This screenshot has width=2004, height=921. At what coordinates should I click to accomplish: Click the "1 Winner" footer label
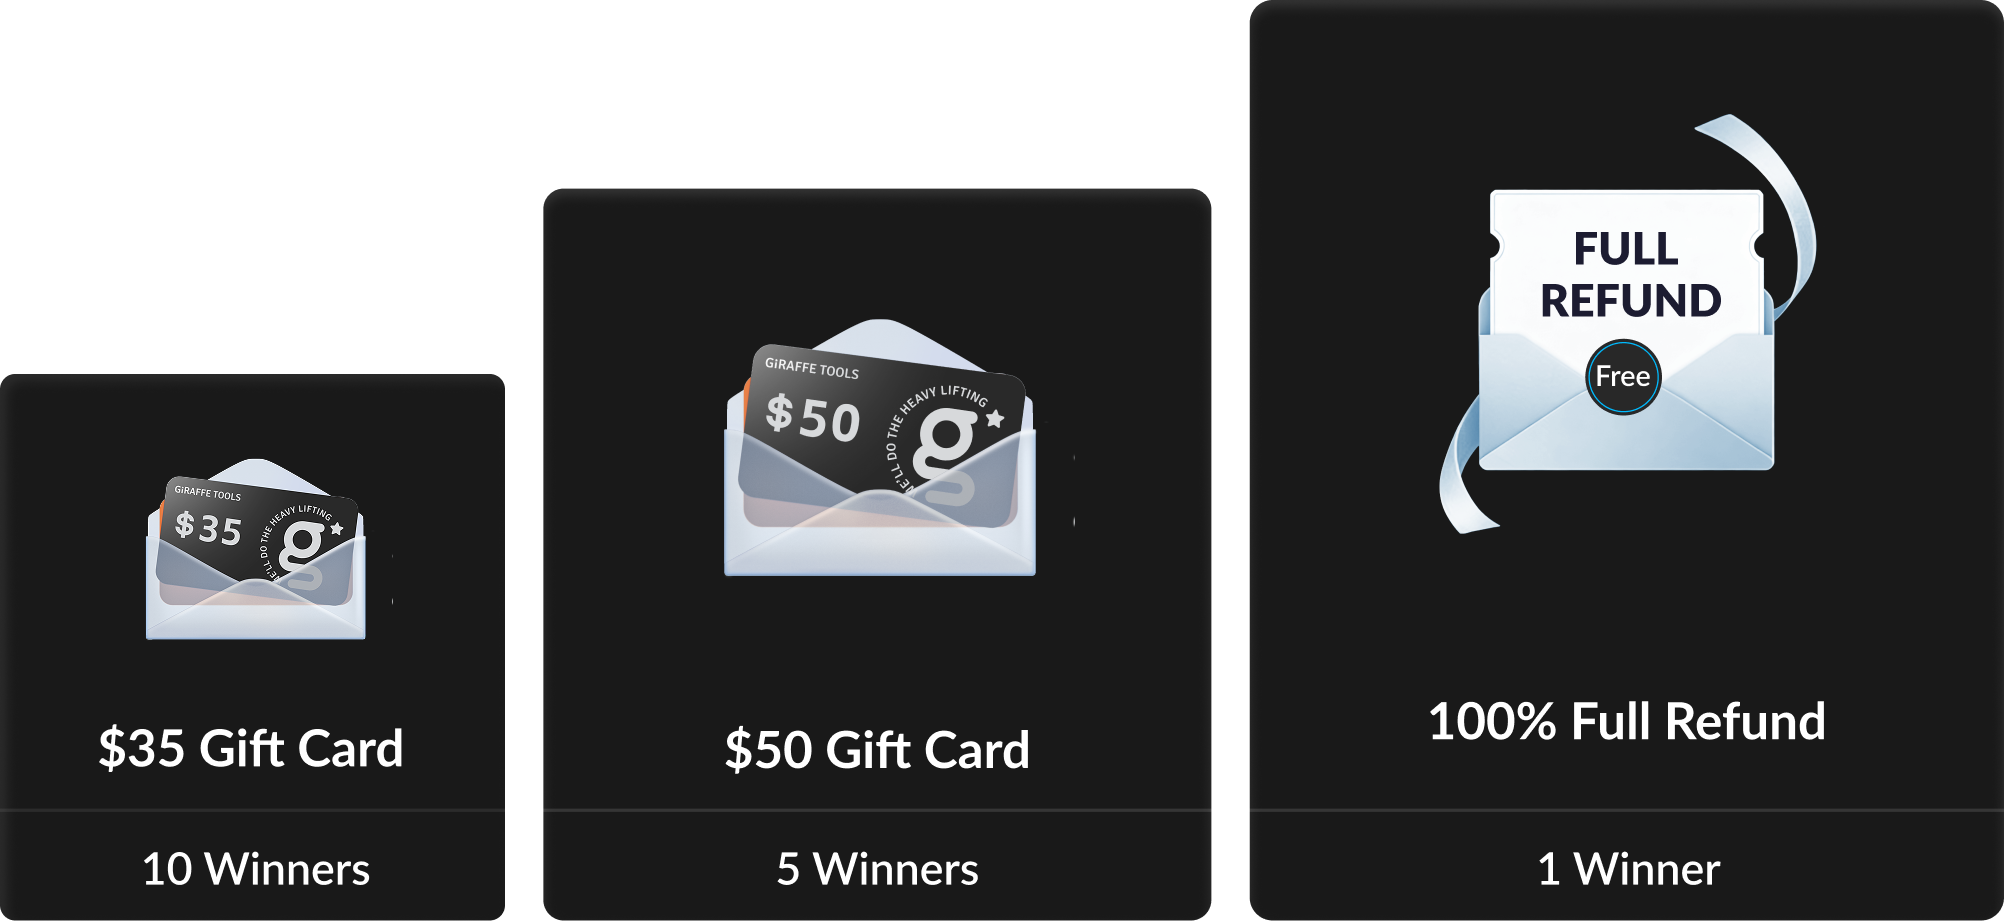(x=1628, y=869)
